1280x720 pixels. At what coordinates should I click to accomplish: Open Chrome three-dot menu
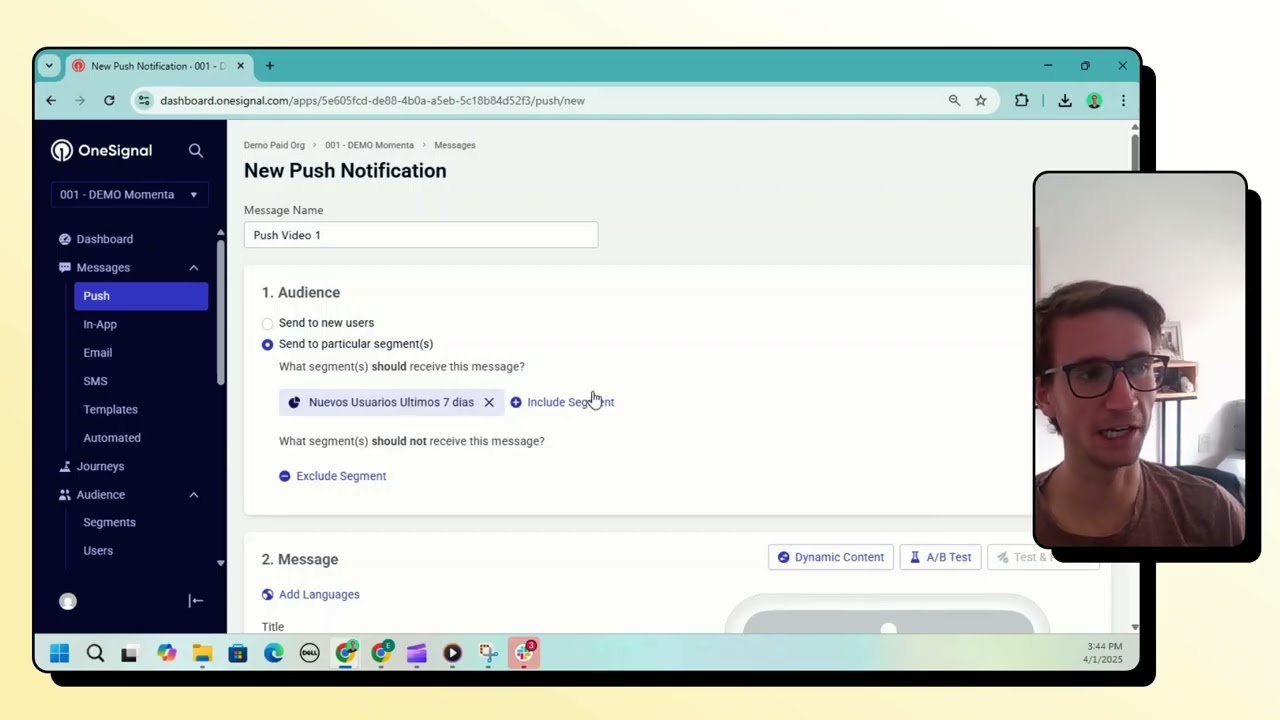[x=1123, y=100]
